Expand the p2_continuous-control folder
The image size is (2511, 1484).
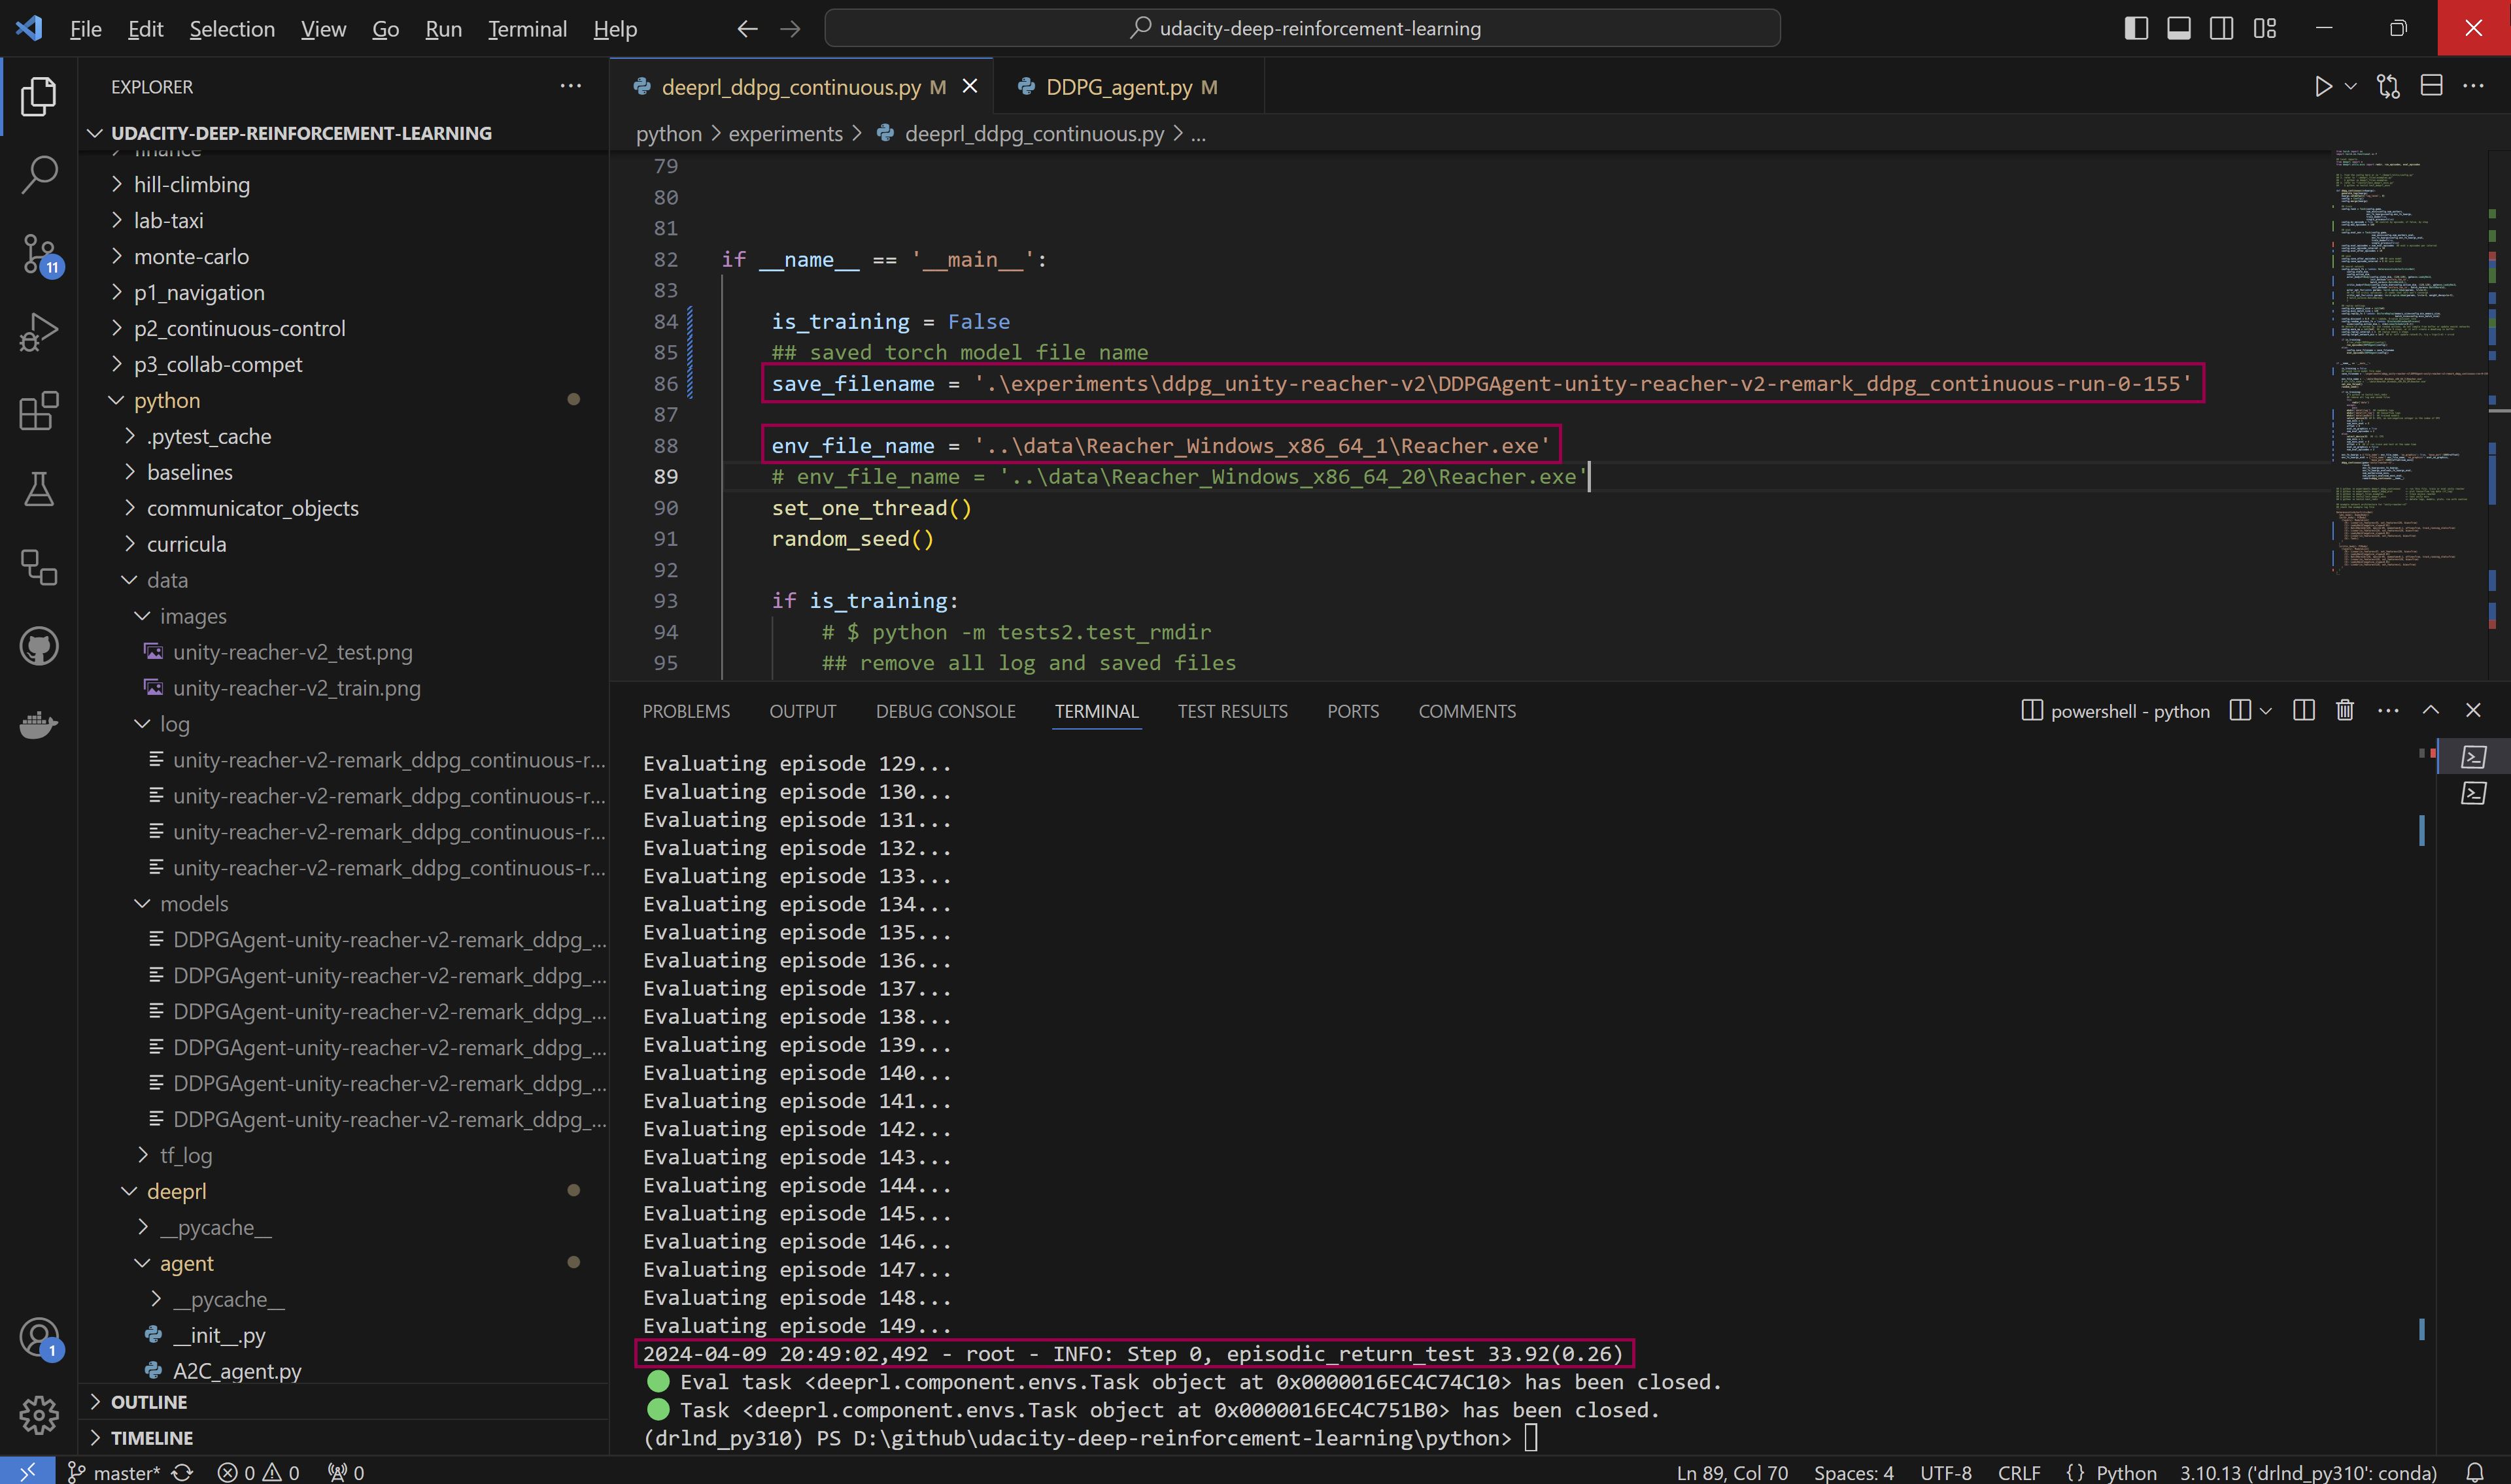coord(239,328)
